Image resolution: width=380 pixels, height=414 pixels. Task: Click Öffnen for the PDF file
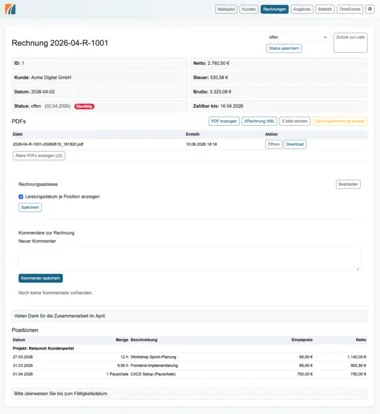274,144
